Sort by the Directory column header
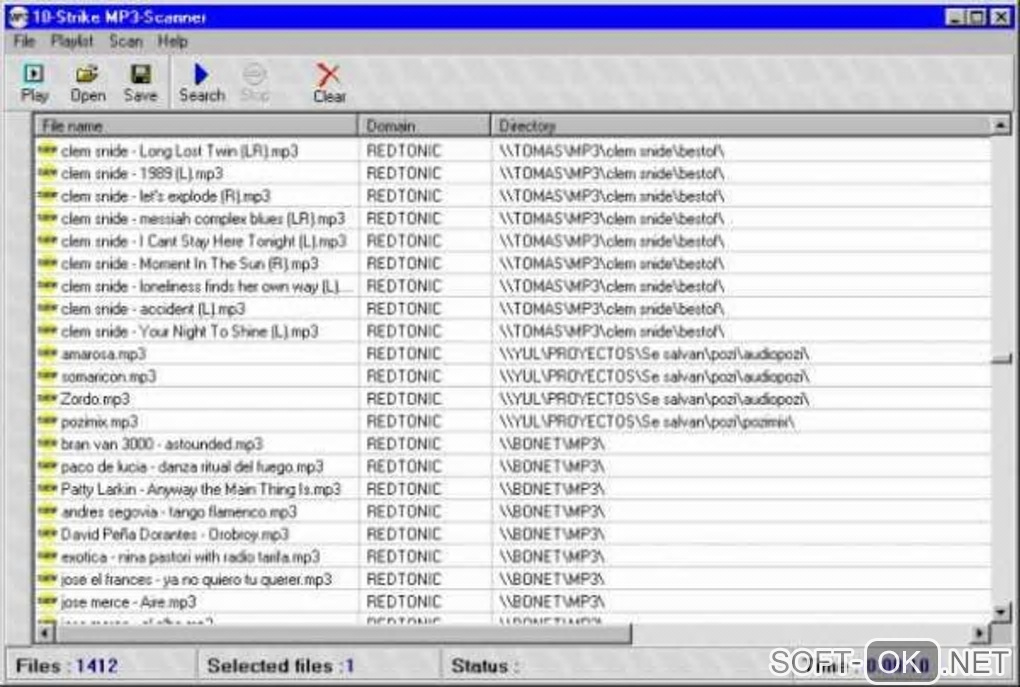1020x687 pixels. pos(741,125)
